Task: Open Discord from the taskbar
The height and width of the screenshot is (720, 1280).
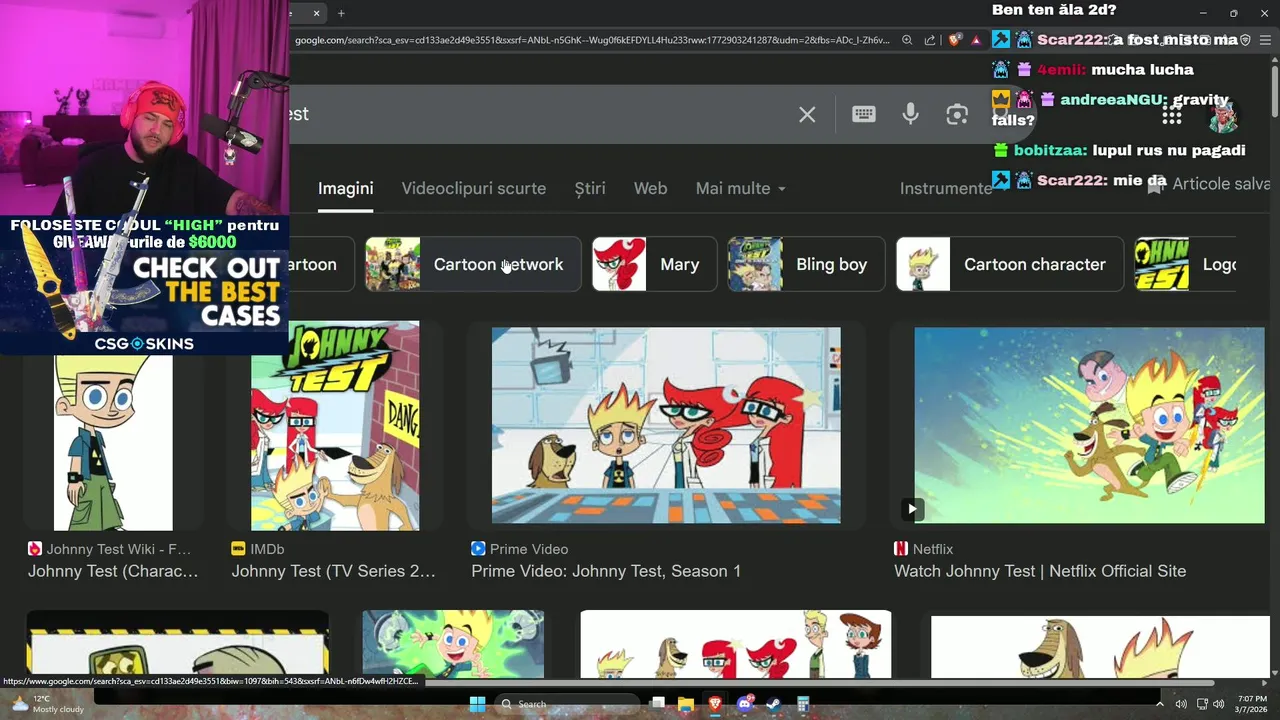Action: (x=744, y=704)
